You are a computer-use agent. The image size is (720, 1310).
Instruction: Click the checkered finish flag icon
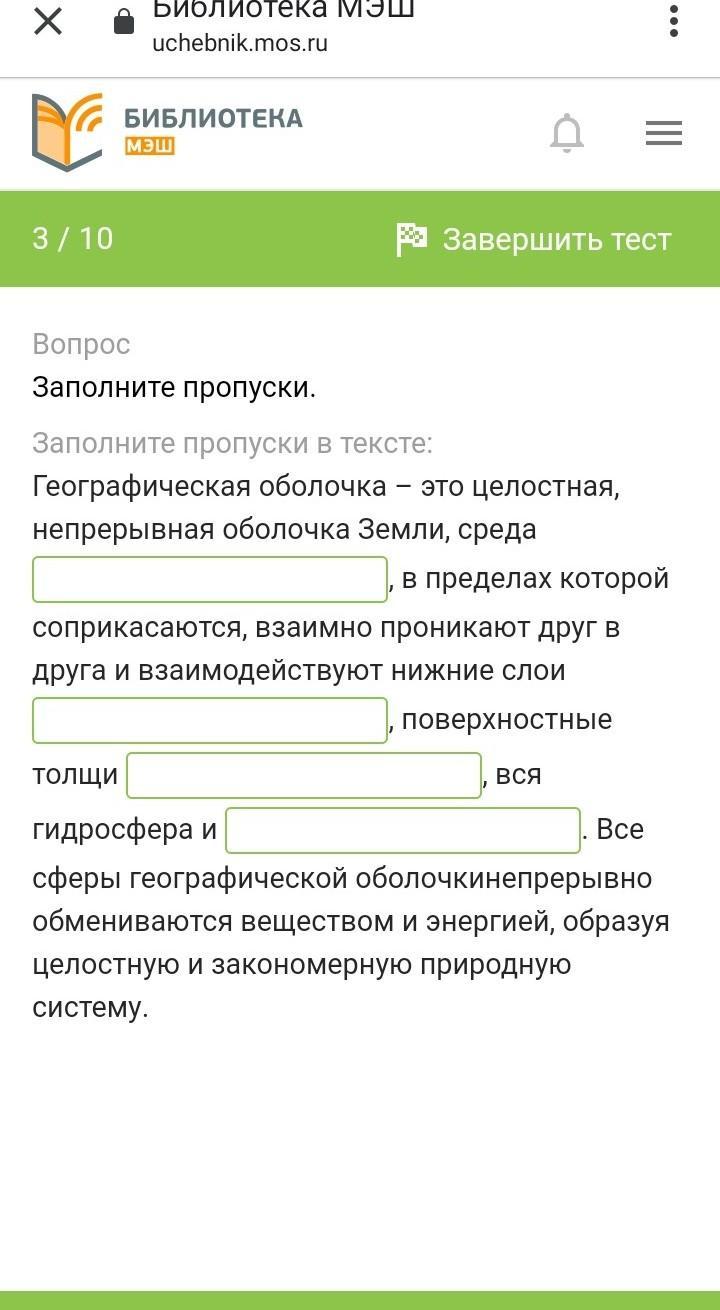pyautogui.click(x=411, y=239)
